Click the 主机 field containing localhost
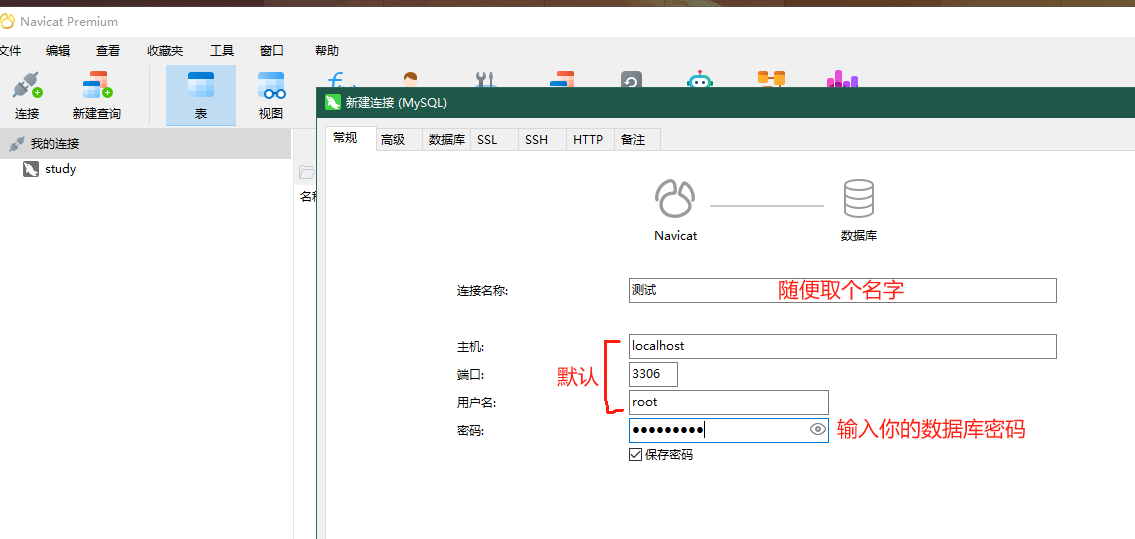Image resolution: width=1135 pixels, height=539 pixels. point(843,346)
